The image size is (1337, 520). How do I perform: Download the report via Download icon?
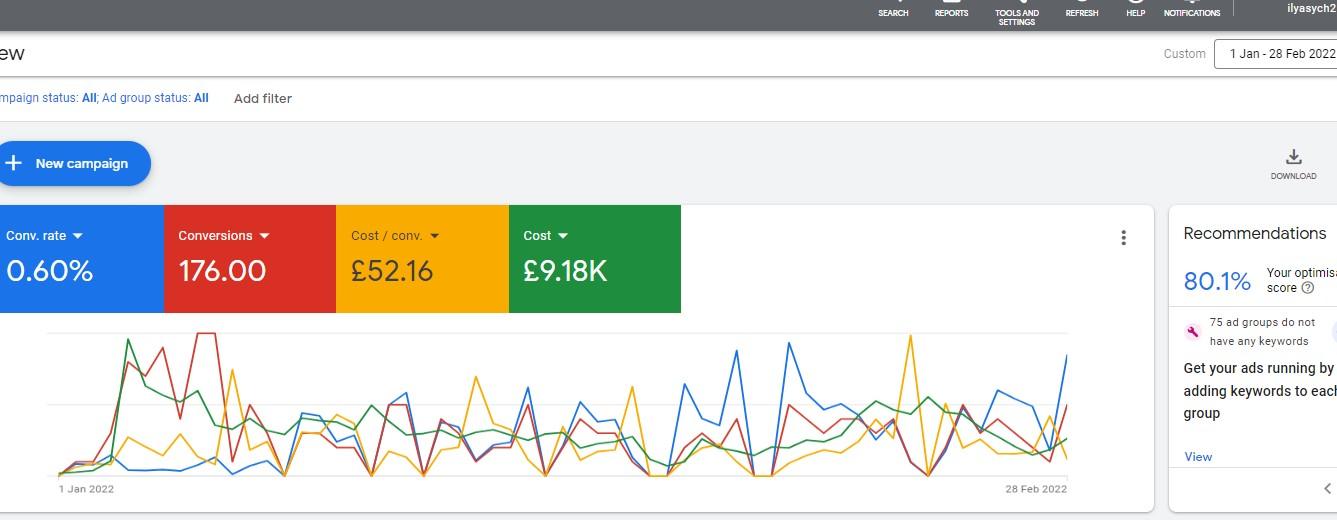(x=1293, y=164)
